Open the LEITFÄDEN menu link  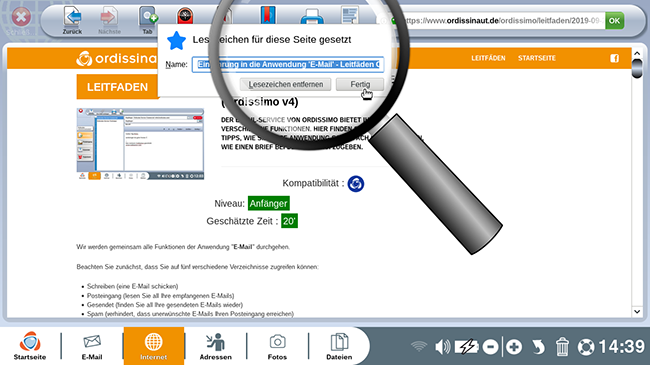[488, 58]
